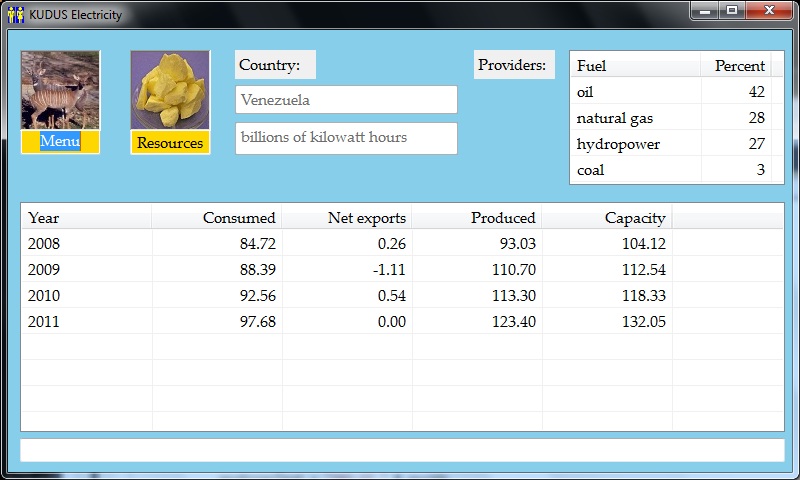
Task: Click the natural gas percent value 28
Action: pyautogui.click(x=757, y=118)
